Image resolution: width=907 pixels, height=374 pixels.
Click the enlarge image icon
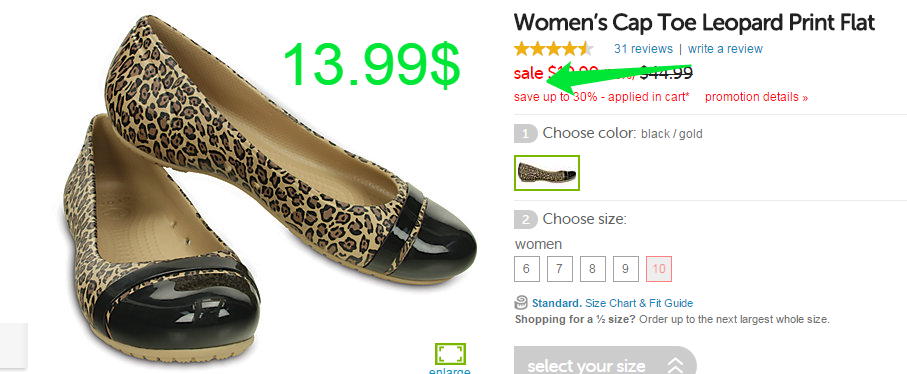pos(450,354)
